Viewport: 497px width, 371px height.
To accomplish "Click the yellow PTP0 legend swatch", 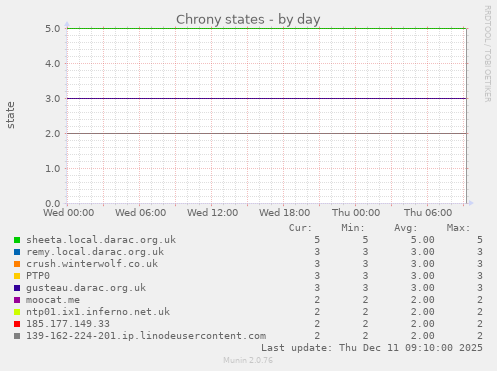I will click(17, 276).
